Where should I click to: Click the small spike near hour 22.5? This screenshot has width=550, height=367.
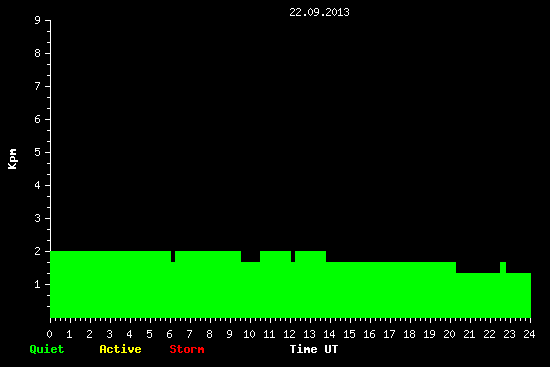[x=503, y=267]
